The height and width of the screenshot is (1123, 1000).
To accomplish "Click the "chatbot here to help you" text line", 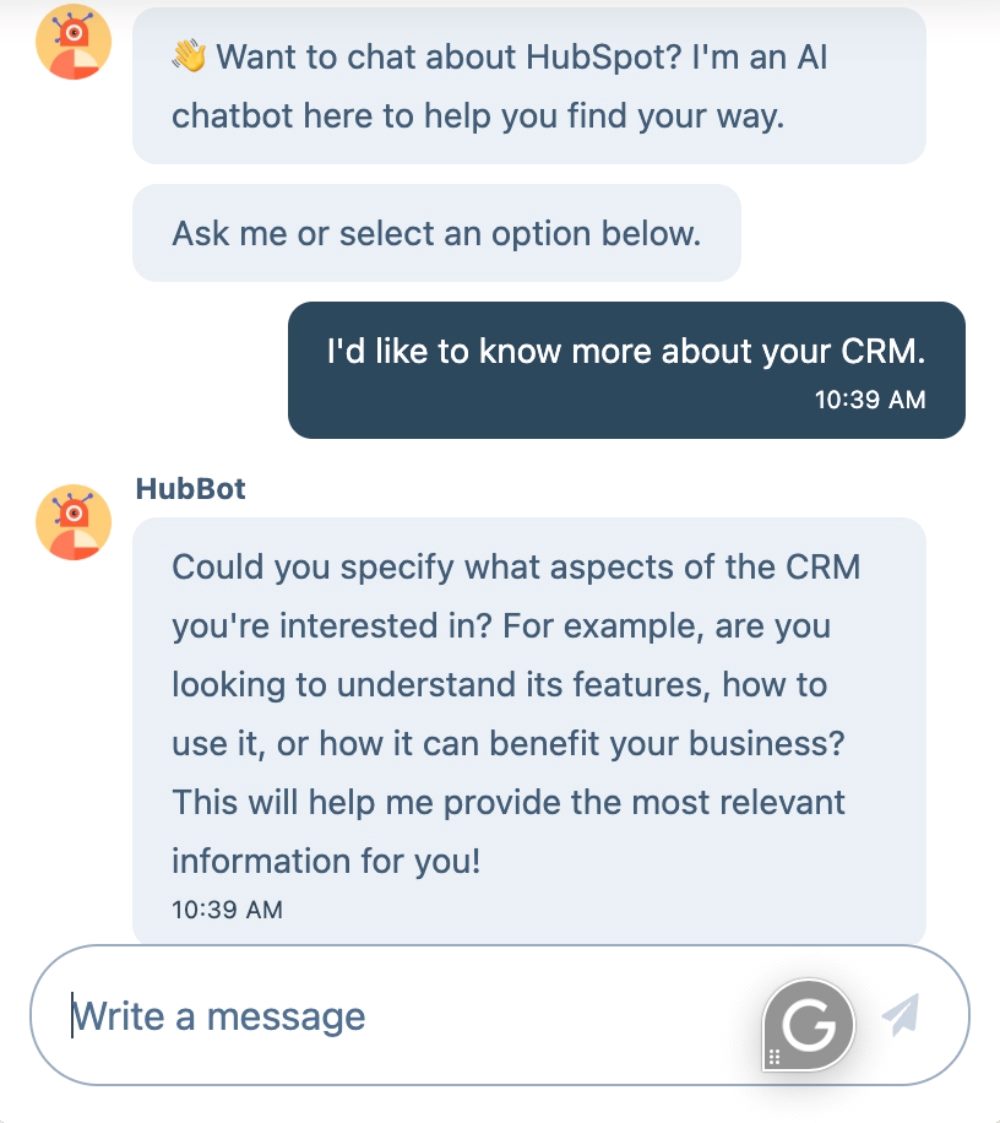I will click(478, 116).
